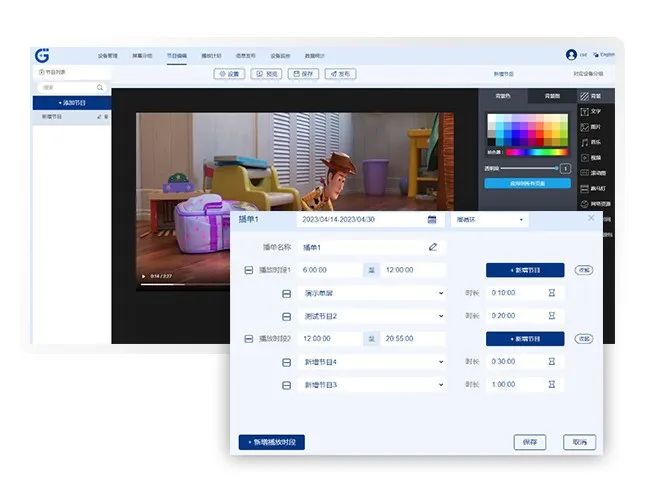Collapse 播放时段1 with its minus icon

pyautogui.click(x=248, y=270)
